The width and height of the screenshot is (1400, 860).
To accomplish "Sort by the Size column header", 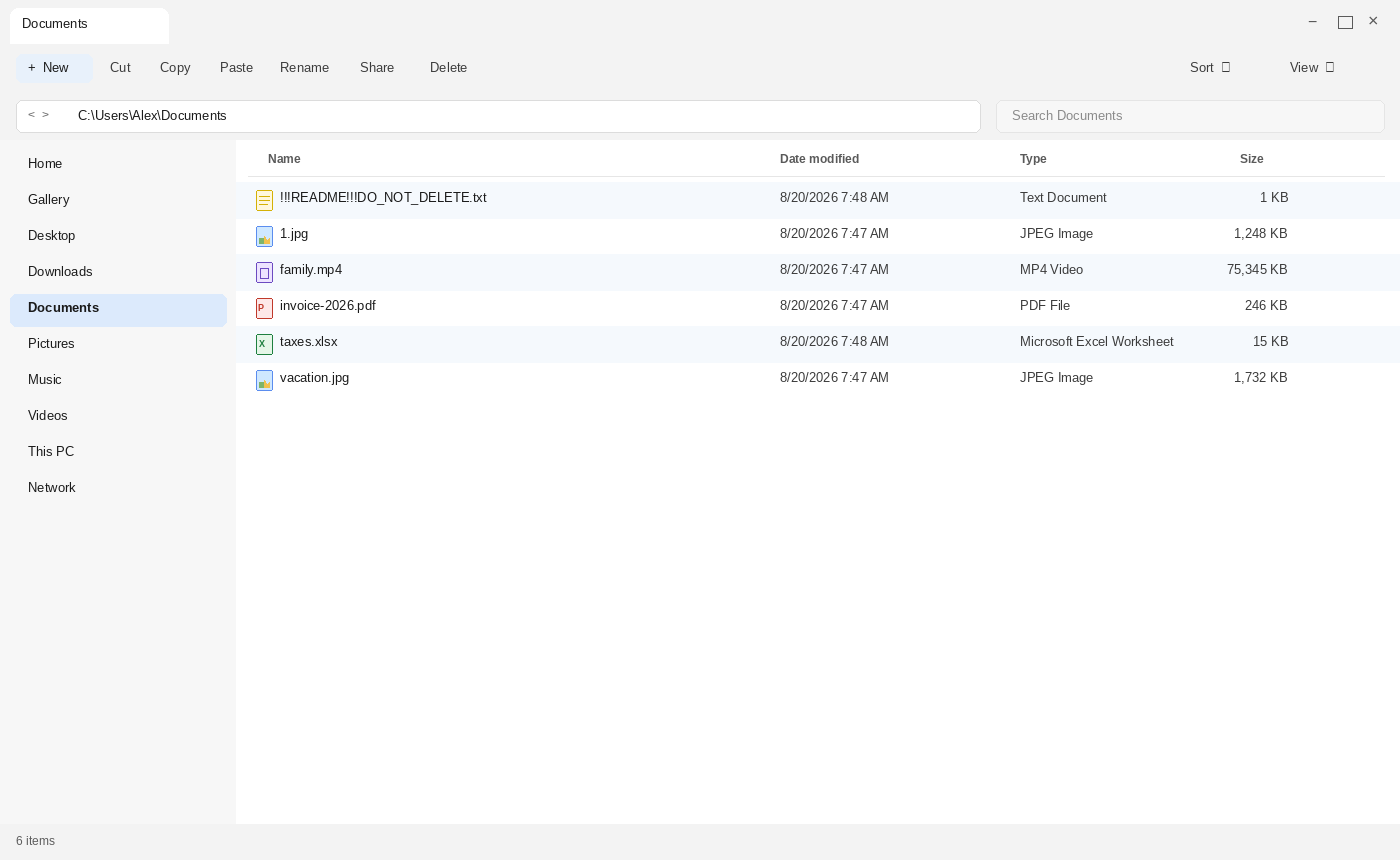I will coord(1251,159).
